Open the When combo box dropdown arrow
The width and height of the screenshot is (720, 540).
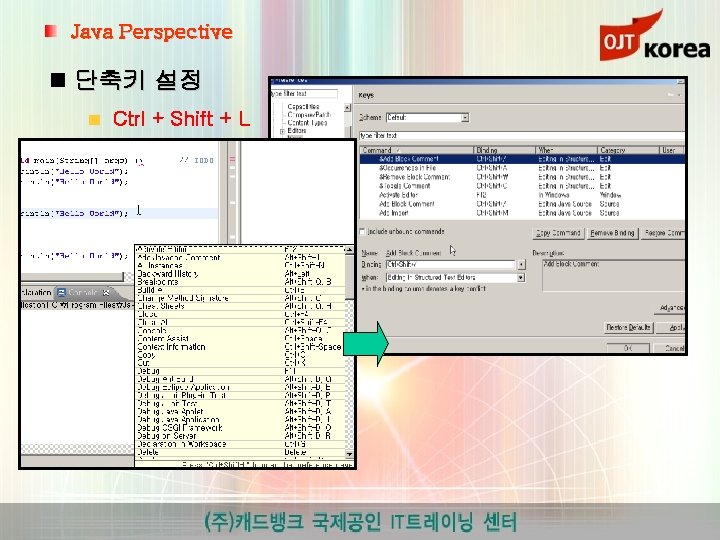coord(521,278)
